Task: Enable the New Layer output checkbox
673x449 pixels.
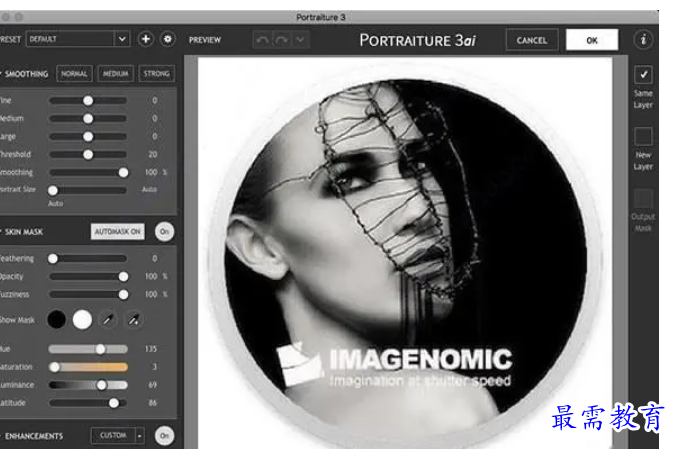Action: [643, 136]
